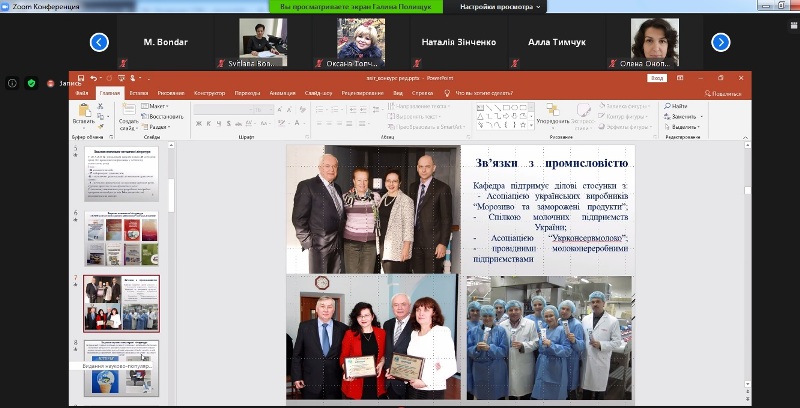Cut selection with the scissors icon
Viewport: 800px width, 408px height.
(x=101, y=106)
